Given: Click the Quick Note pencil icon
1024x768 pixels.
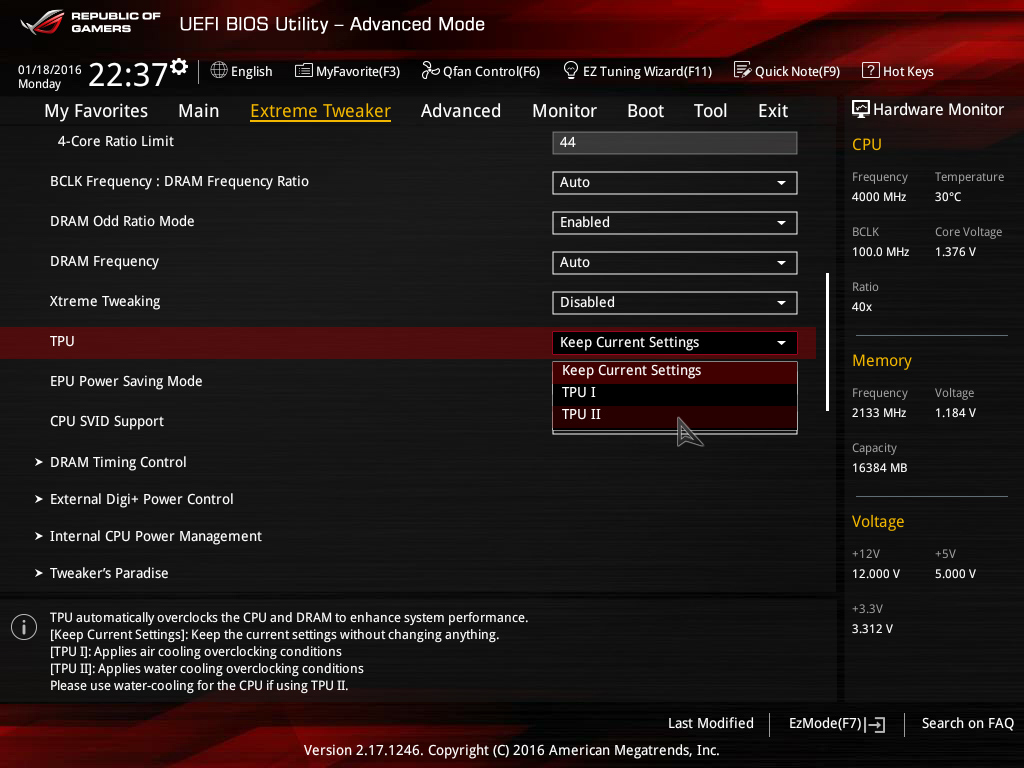Looking at the screenshot, I should click(743, 70).
